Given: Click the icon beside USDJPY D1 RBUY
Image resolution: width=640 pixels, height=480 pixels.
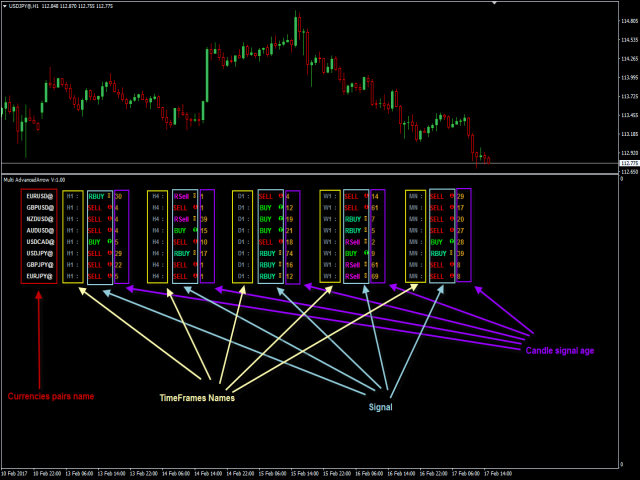Looking at the screenshot, I should [x=280, y=253].
